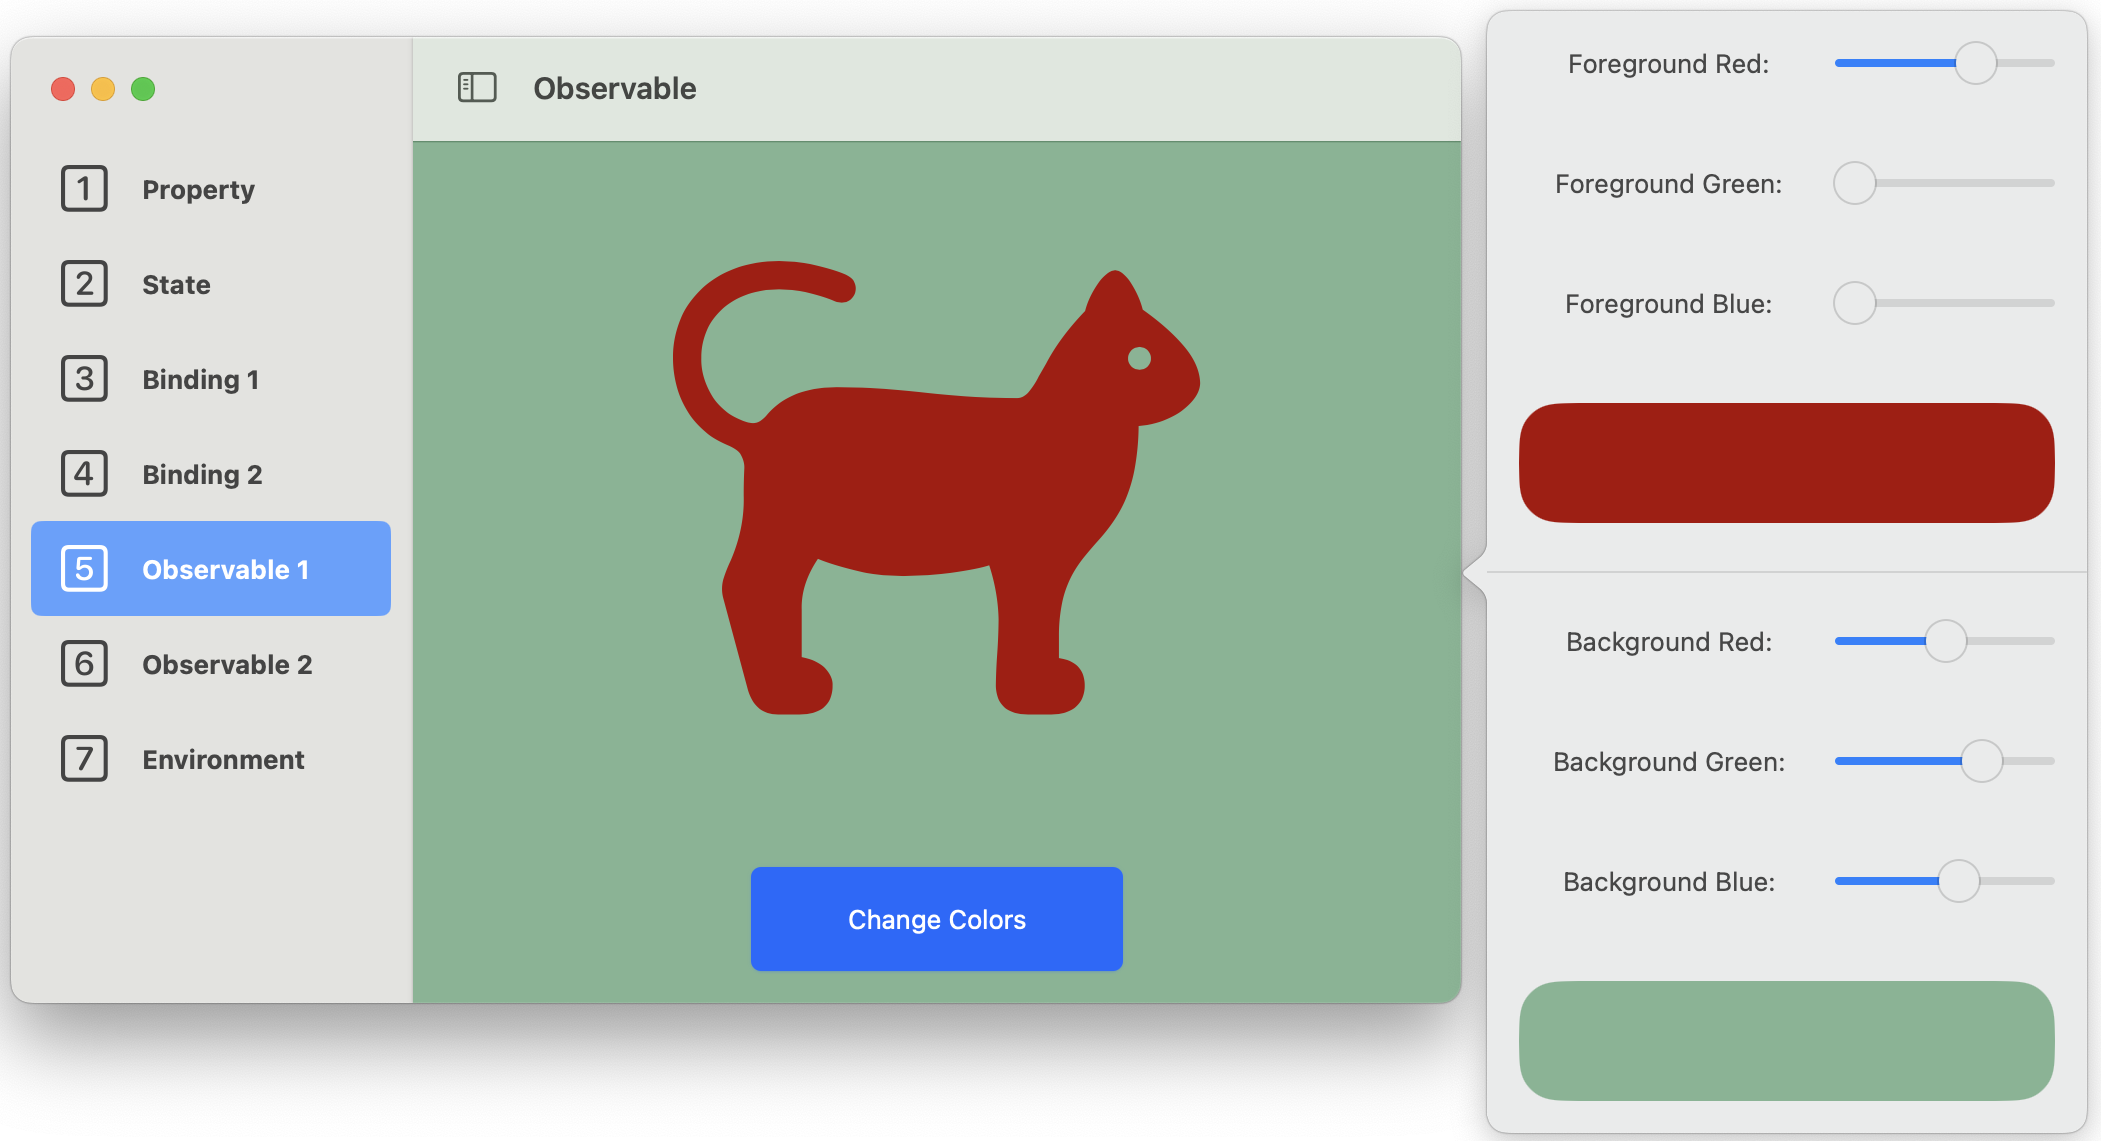This screenshot has width=2101, height=1141.
Task: Click the red foreground color preview
Action: click(1786, 462)
